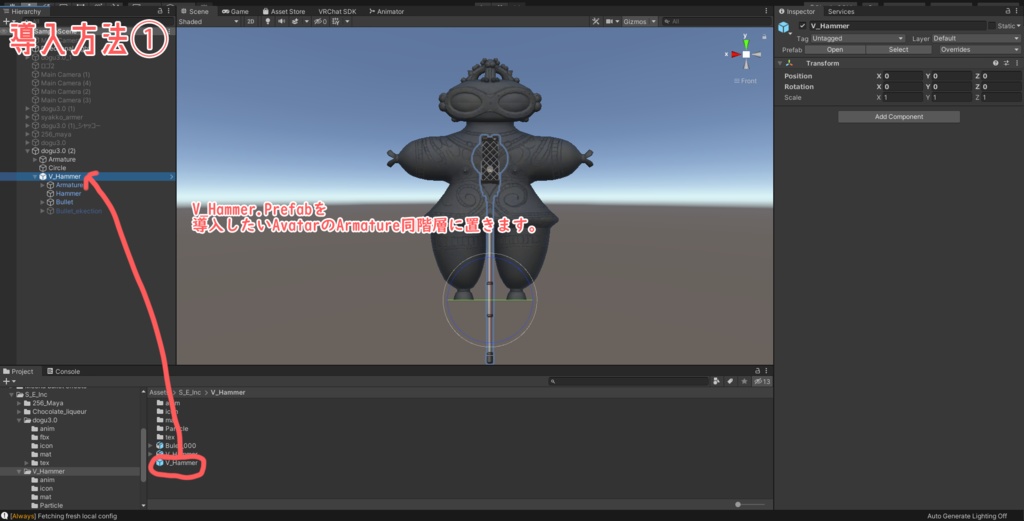Toggle hidden objects visibility icon in Scene toolbar
The image size is (1024, 521).
[320, 22]
